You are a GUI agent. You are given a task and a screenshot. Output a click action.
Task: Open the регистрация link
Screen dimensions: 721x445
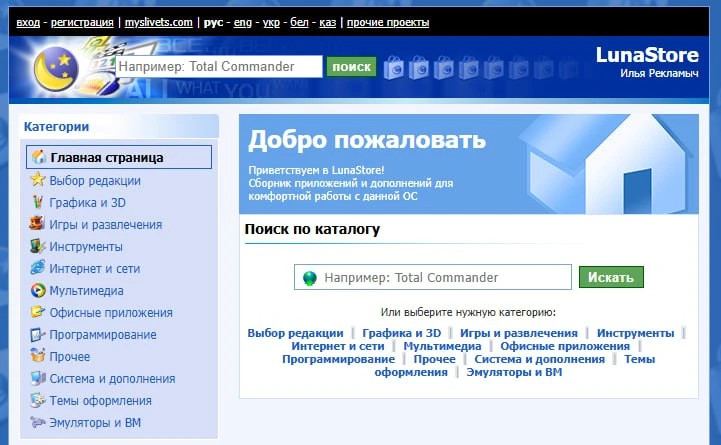point(82,22)
